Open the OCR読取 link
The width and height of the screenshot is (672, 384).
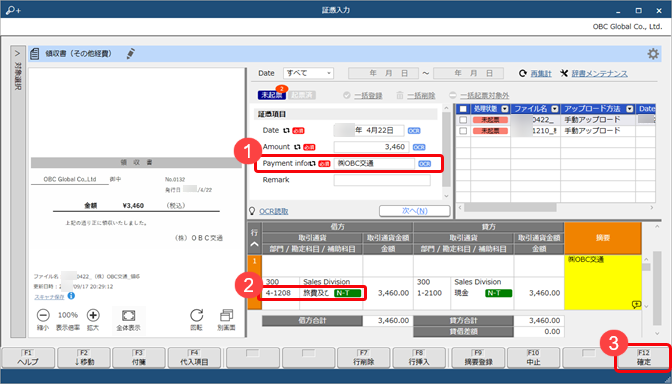273,211
